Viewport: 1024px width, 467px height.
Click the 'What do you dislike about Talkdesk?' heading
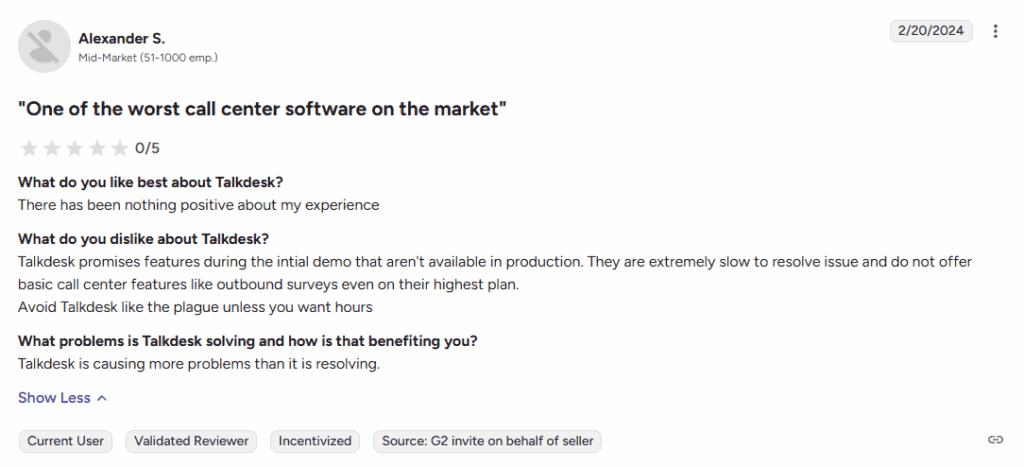point(143,239)
